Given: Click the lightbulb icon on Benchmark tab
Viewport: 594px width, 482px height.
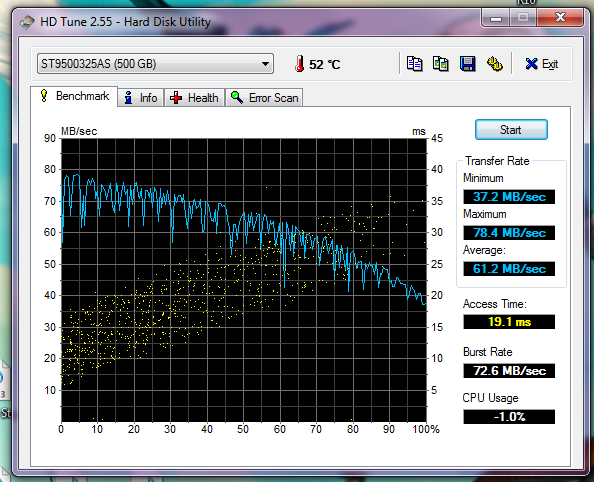Looking at the screenshot, I should [44, 95].
